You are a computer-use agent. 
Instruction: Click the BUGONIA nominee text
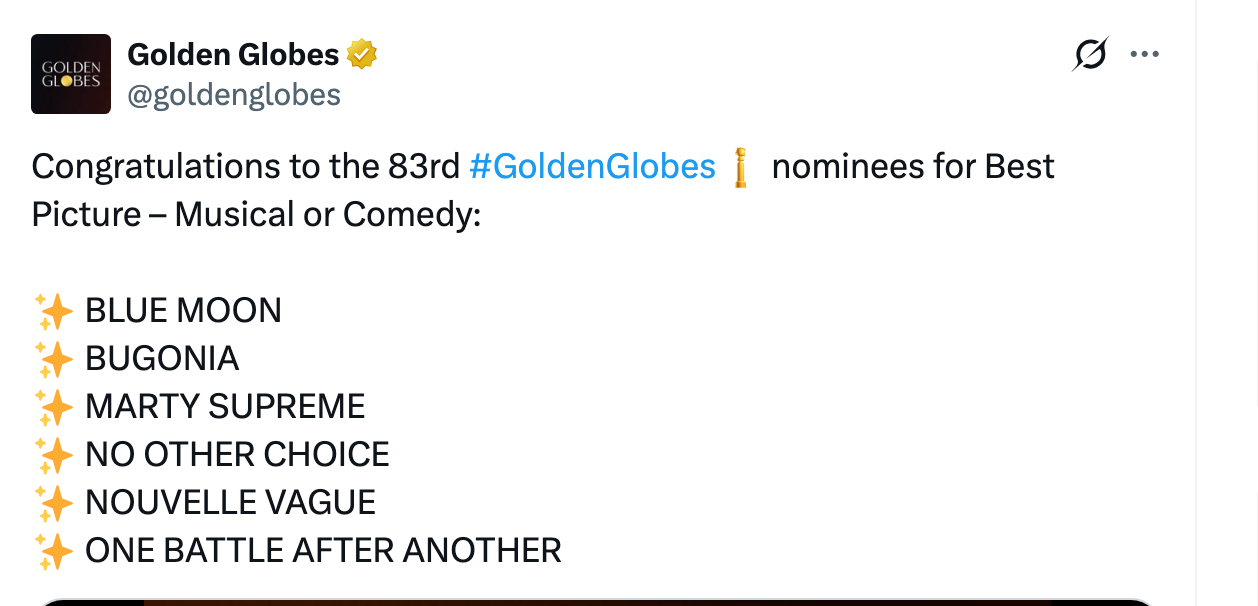[x=162, y=359]
